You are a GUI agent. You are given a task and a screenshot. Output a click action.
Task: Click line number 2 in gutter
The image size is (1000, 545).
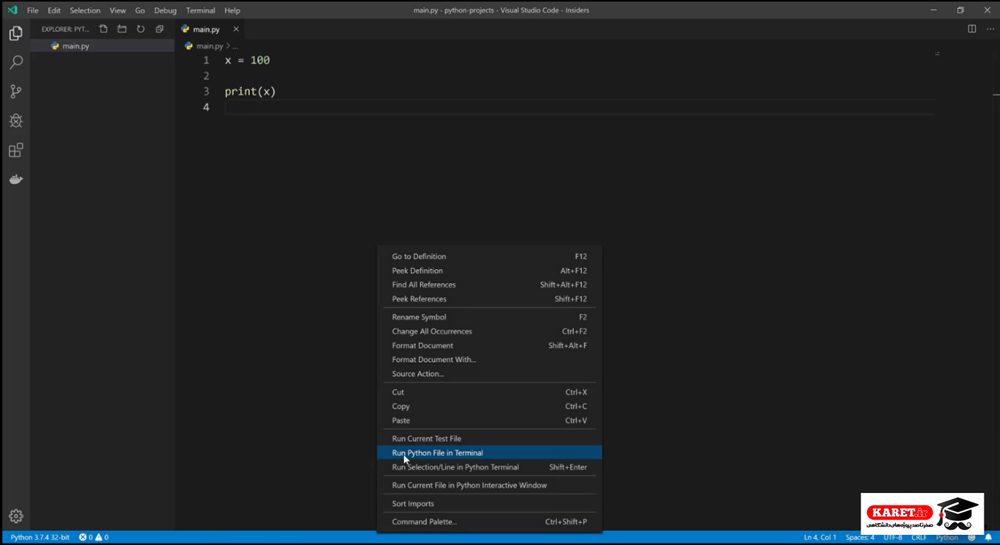click(206, 76)
